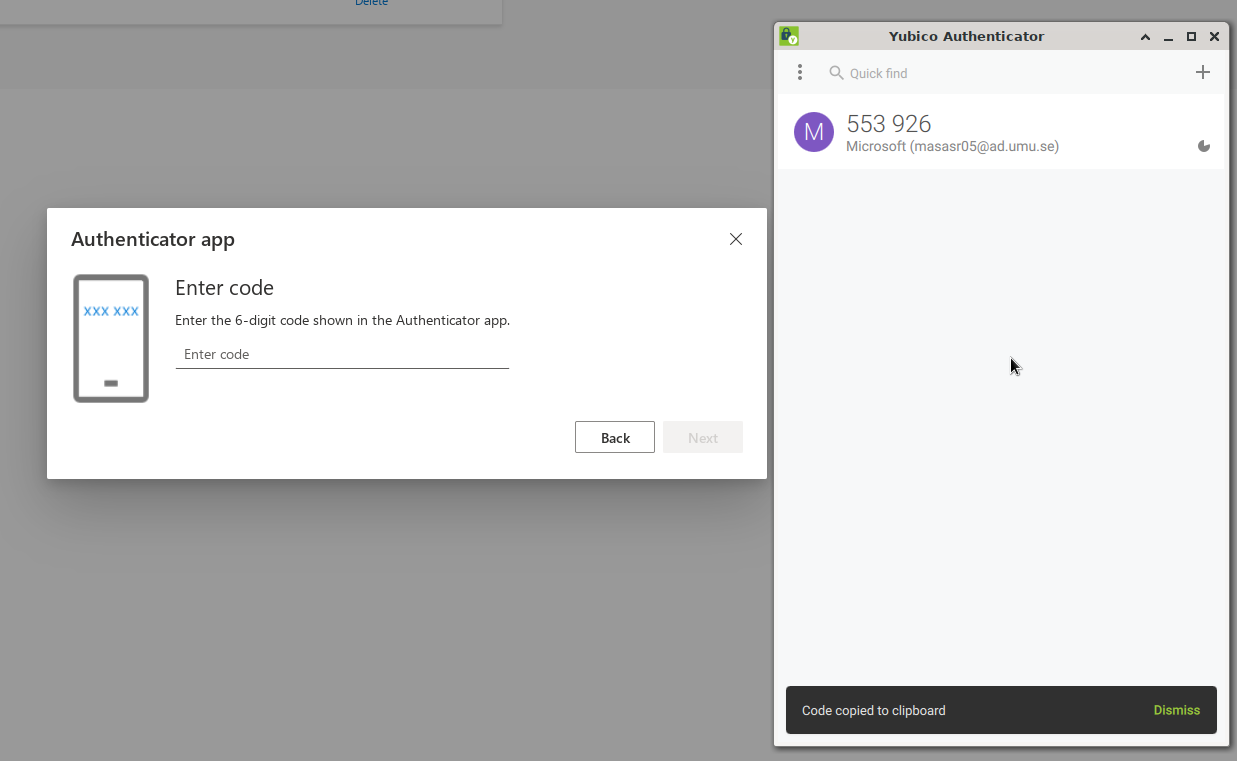Click the Enter code text field
The width and height of the screenshot is (1237, 761).
click(342, 354)
